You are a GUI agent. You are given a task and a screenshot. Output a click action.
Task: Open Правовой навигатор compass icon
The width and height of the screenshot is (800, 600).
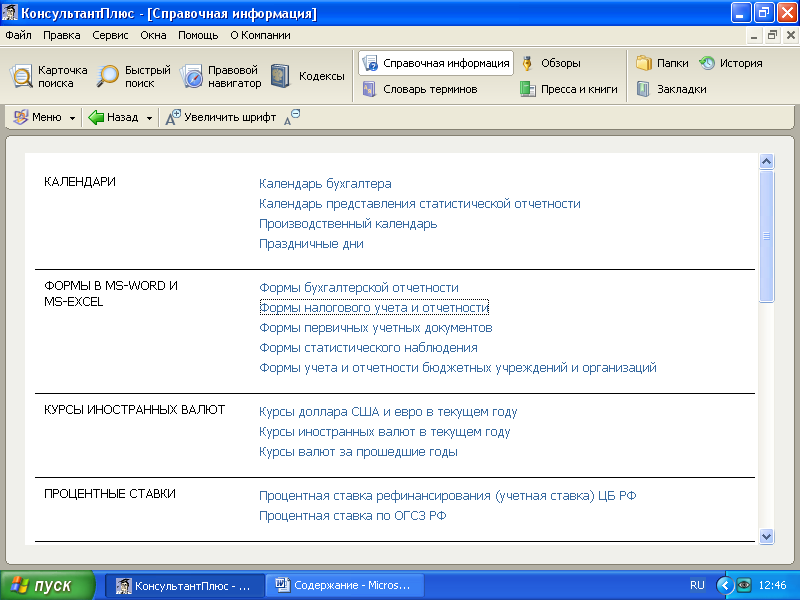[220, 77]
